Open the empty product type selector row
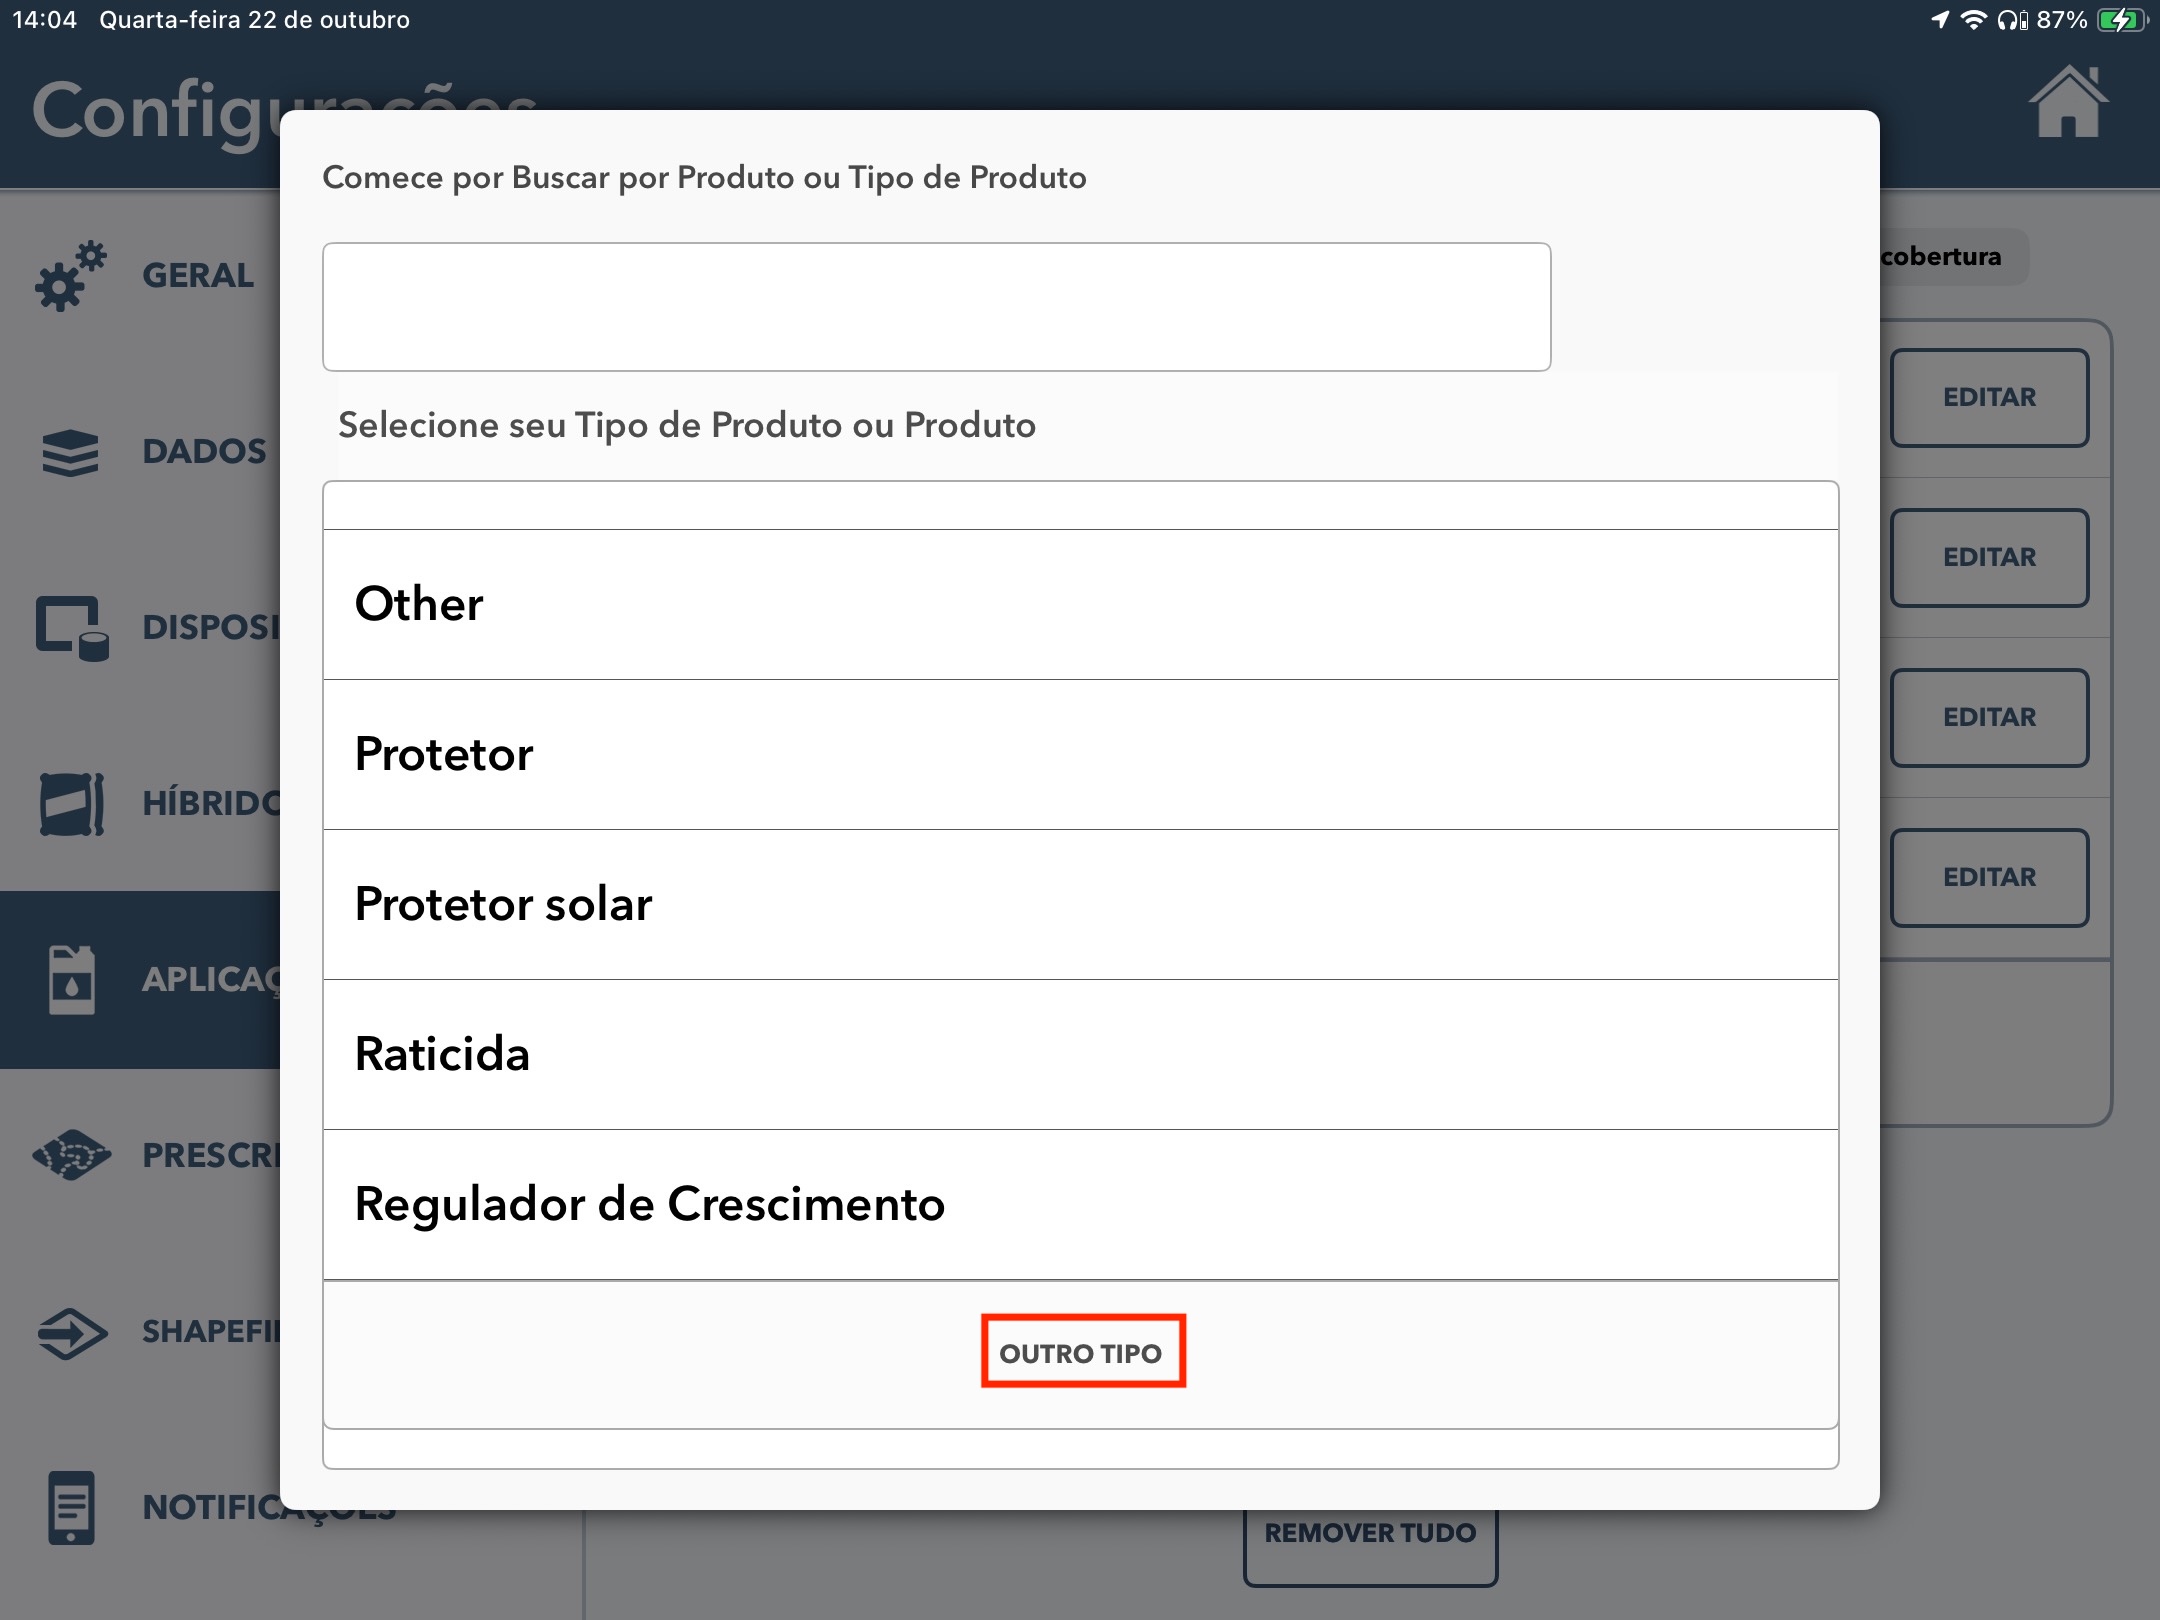The width and height of the screenshot is (2160, 1620). point(1080,505)
